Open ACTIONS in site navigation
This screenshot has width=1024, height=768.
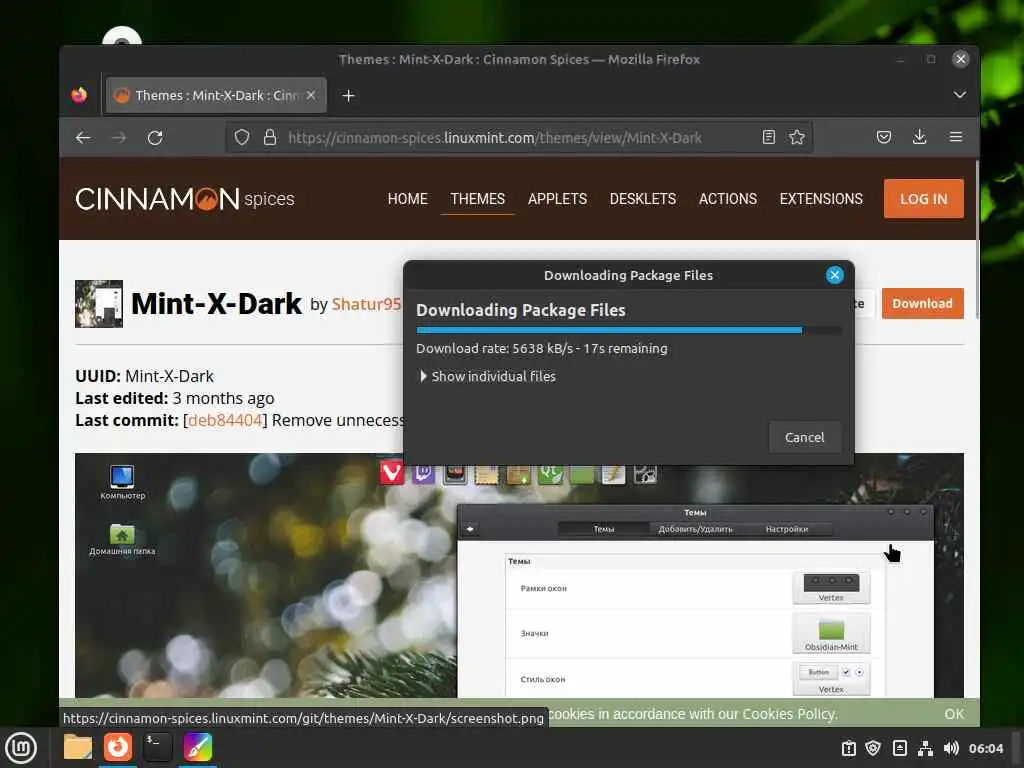728,199
